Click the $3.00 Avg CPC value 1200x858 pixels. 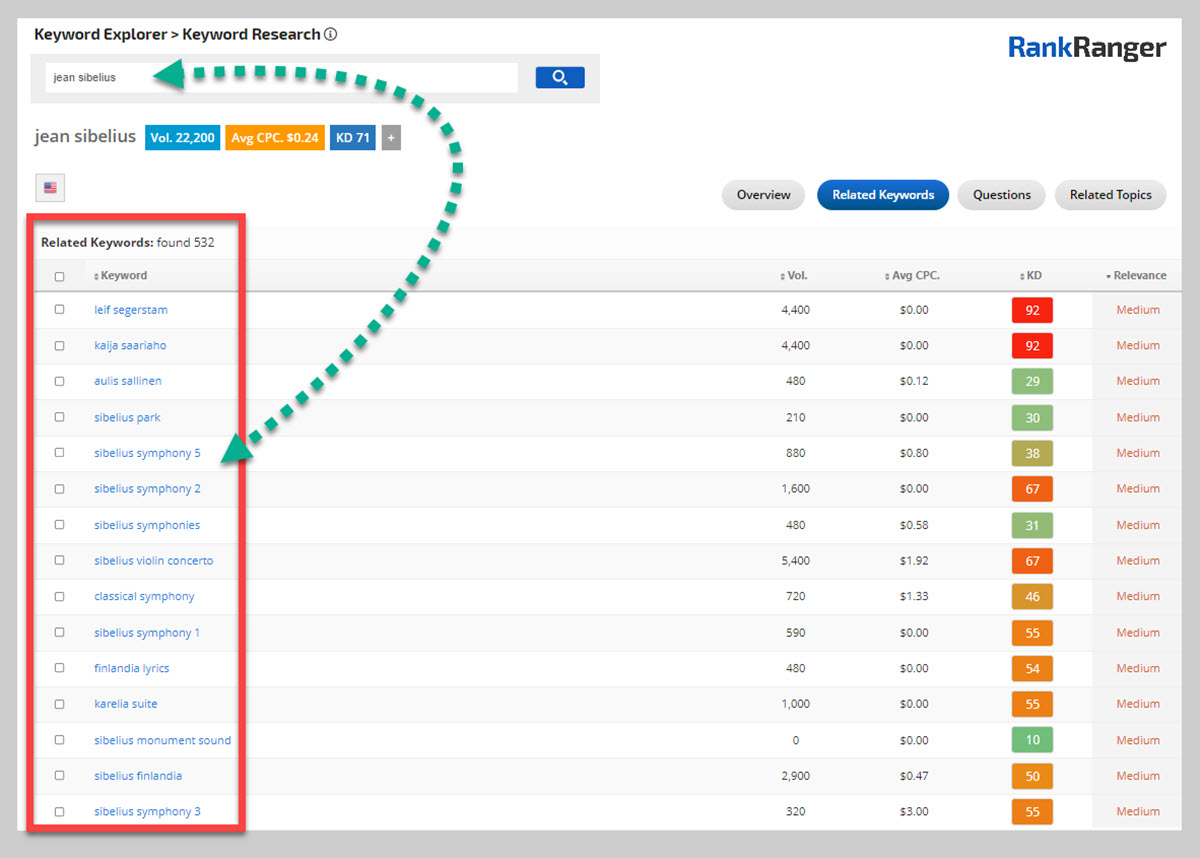tap(914, 811)
